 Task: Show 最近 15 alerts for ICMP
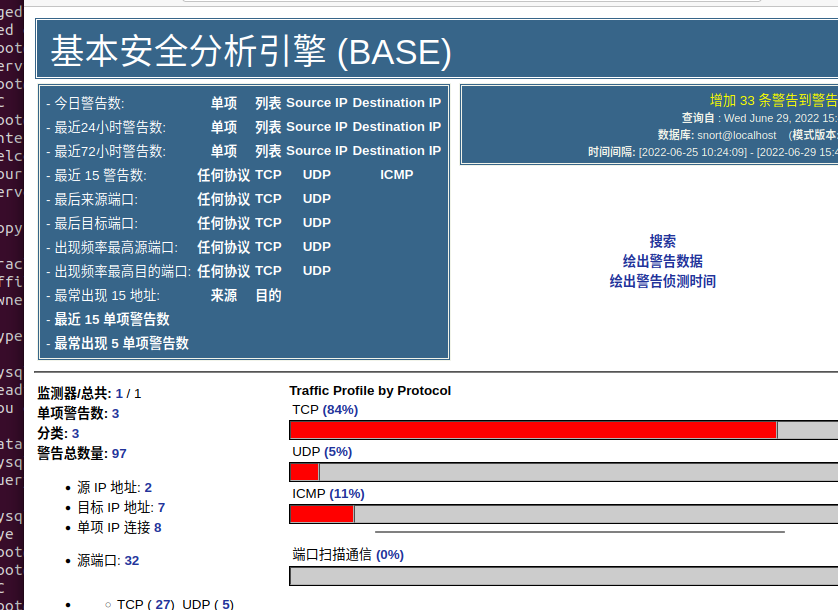[x=397, y=175]
